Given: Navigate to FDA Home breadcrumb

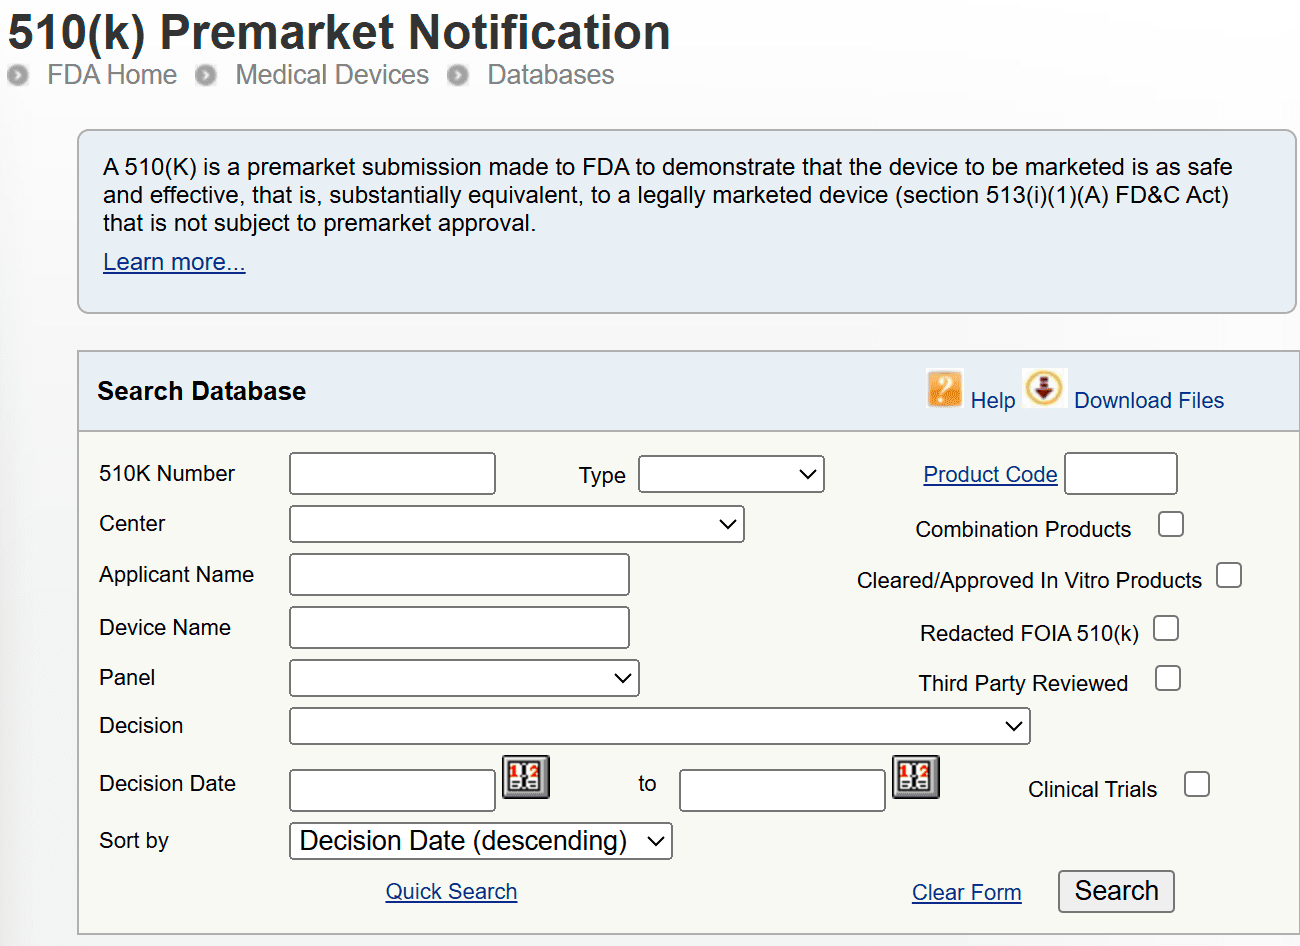Looking at the screenshot, I should [112, 75].
